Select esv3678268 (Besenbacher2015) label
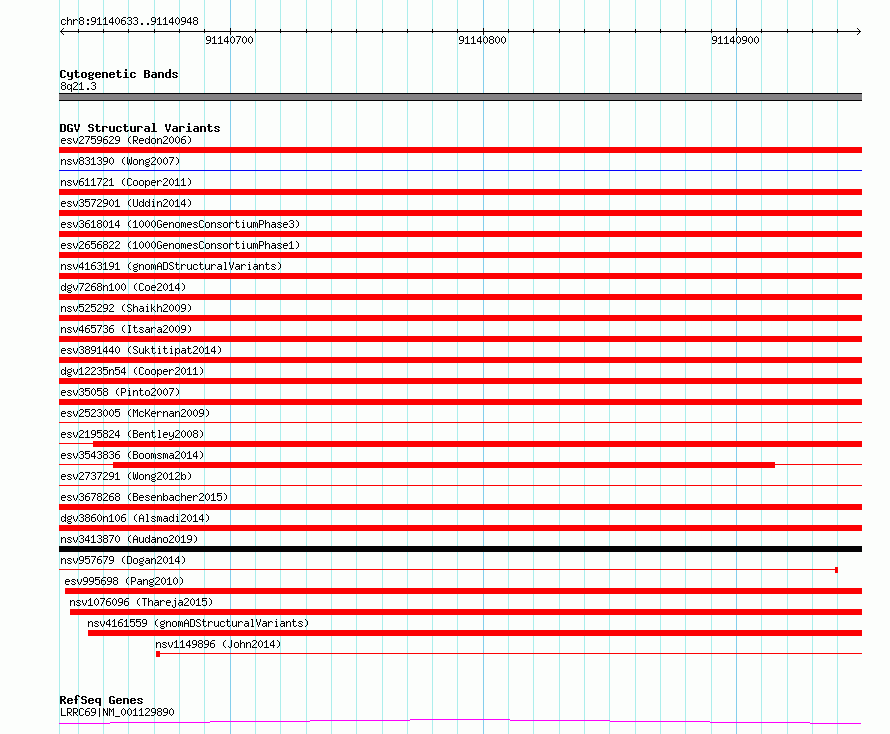 pos(144,497)
